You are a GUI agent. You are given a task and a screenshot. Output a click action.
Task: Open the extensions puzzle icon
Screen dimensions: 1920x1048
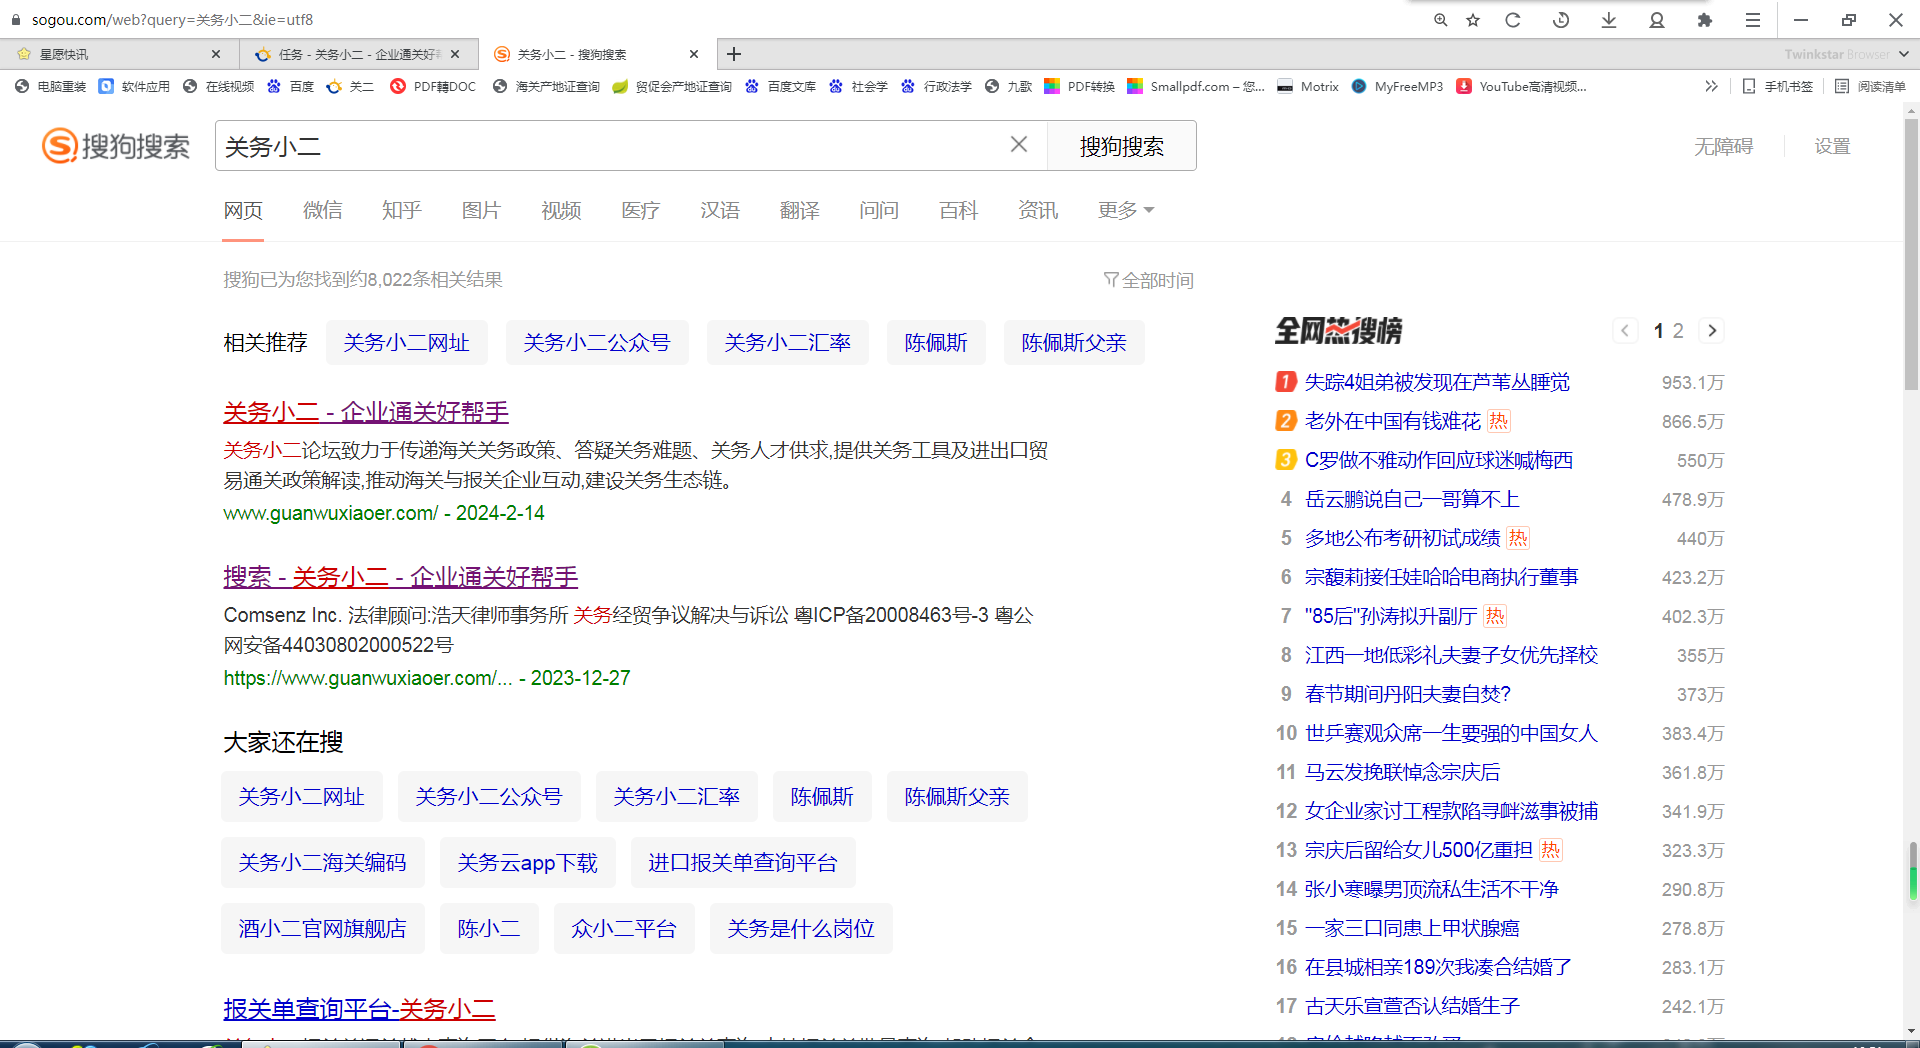coord(1705,20)
